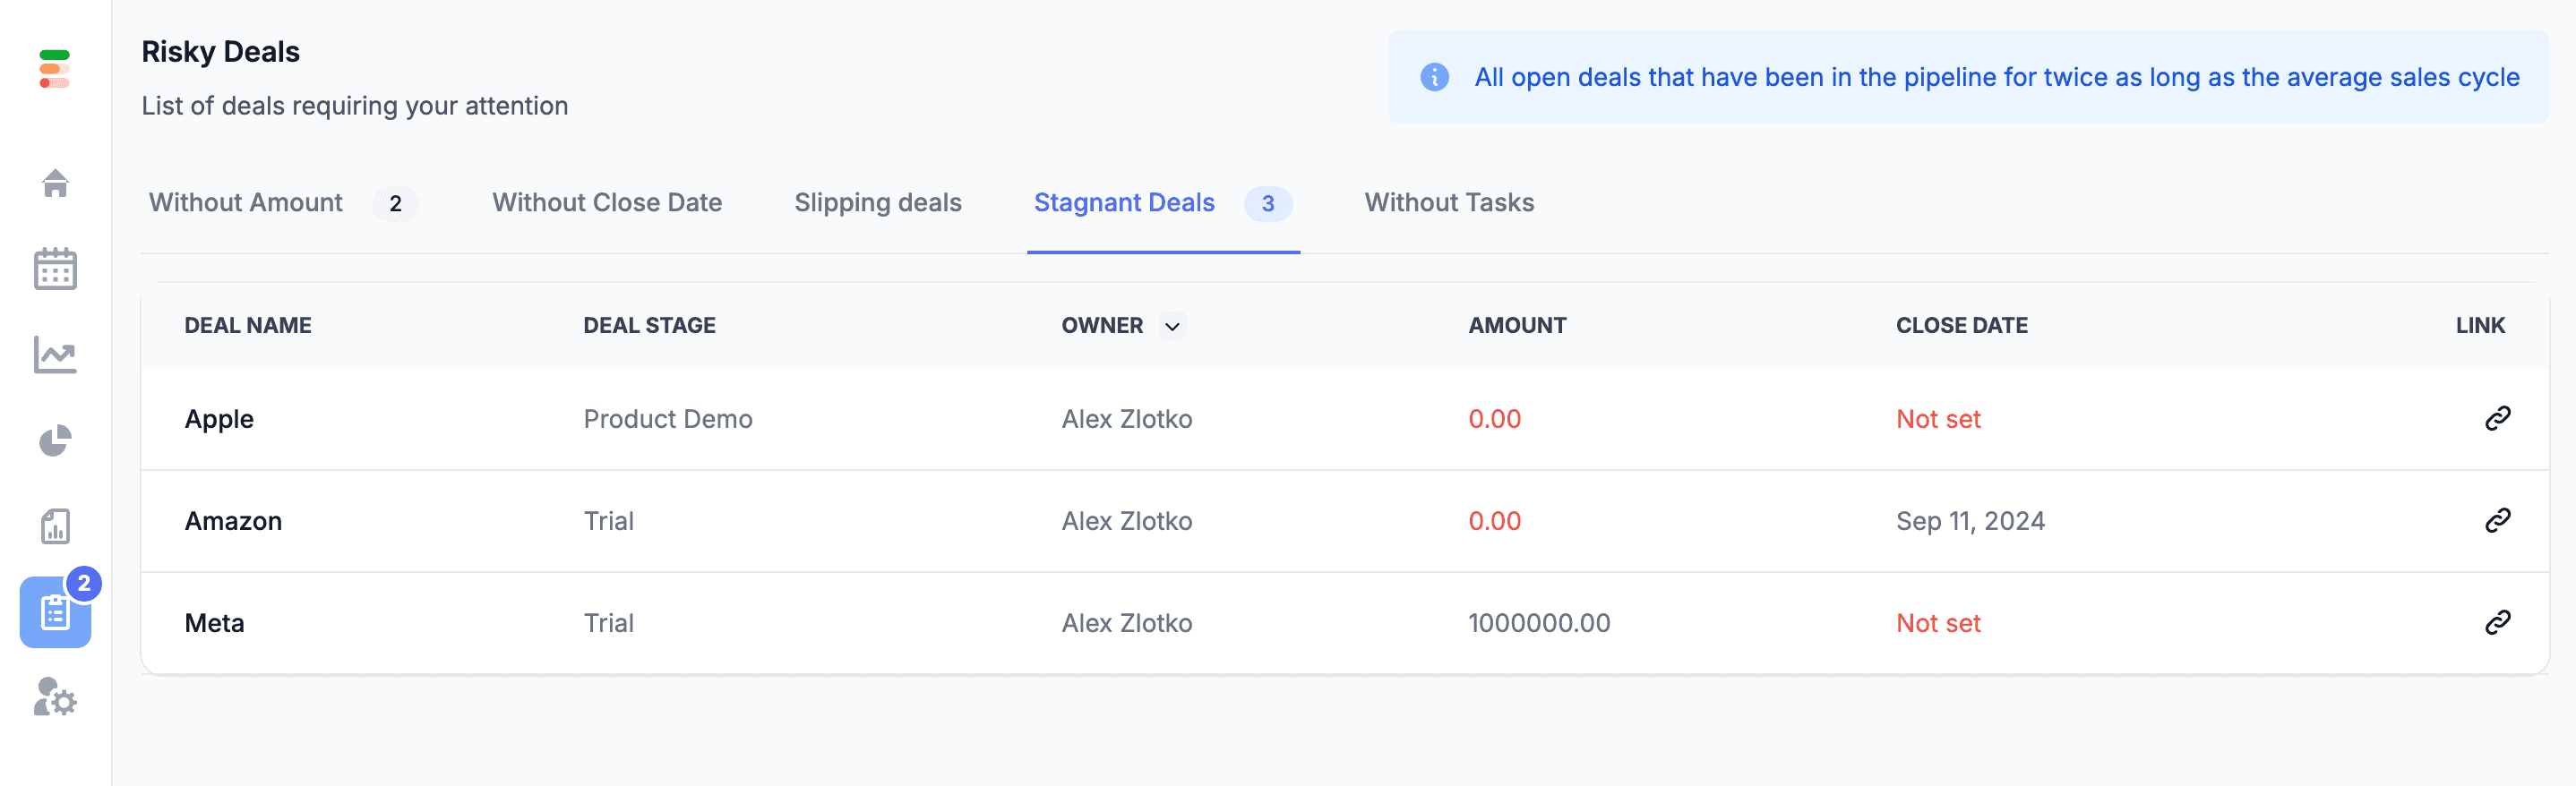
Task: Click the Apple deal name
Action: click(x=219, y=419)
